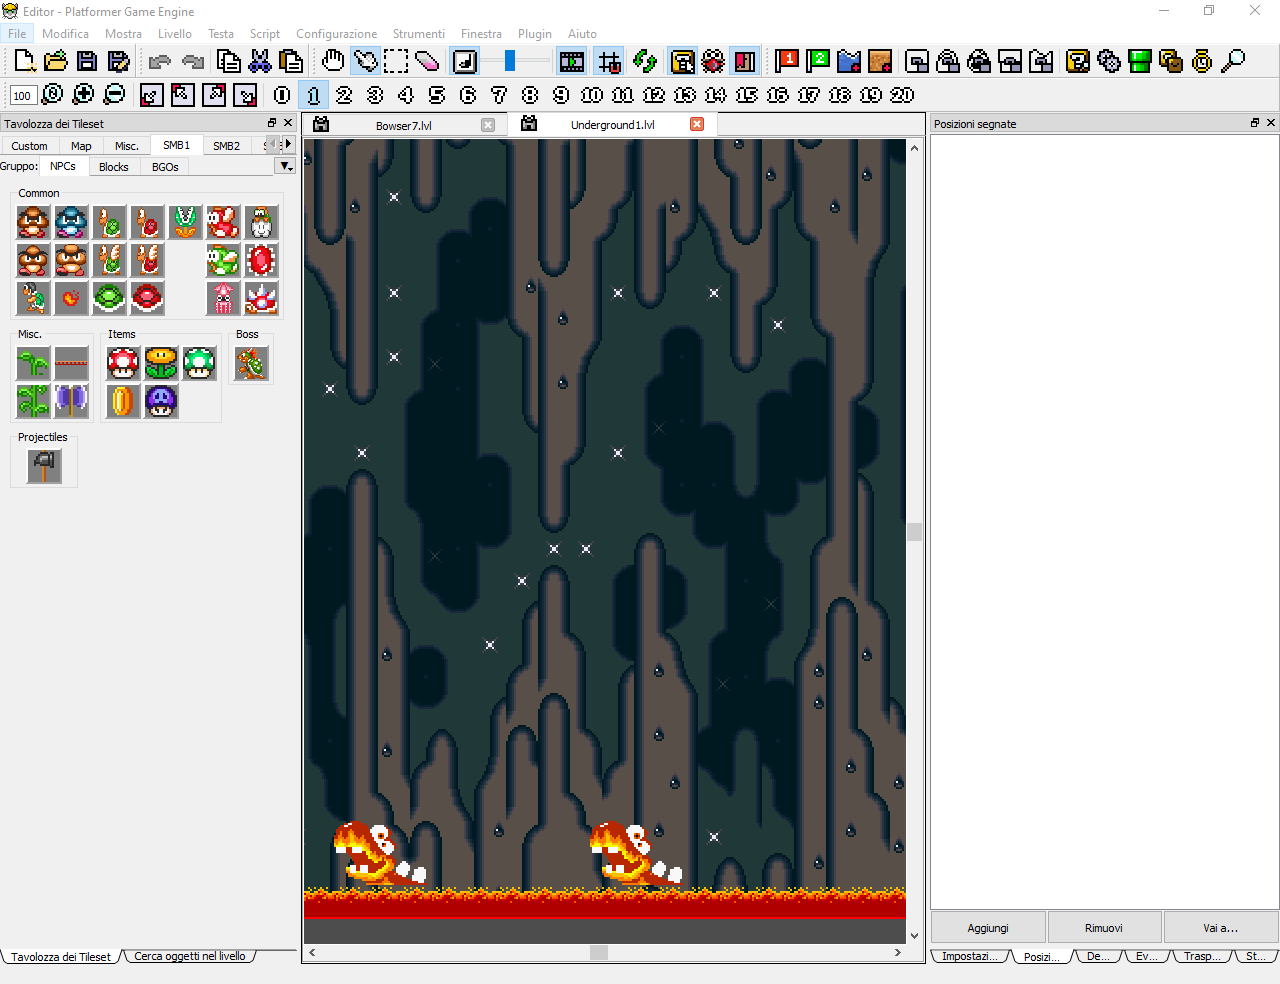Open warps with the green pipe icon
The image size is (1280, 984).
click(x=1140, y=61)
